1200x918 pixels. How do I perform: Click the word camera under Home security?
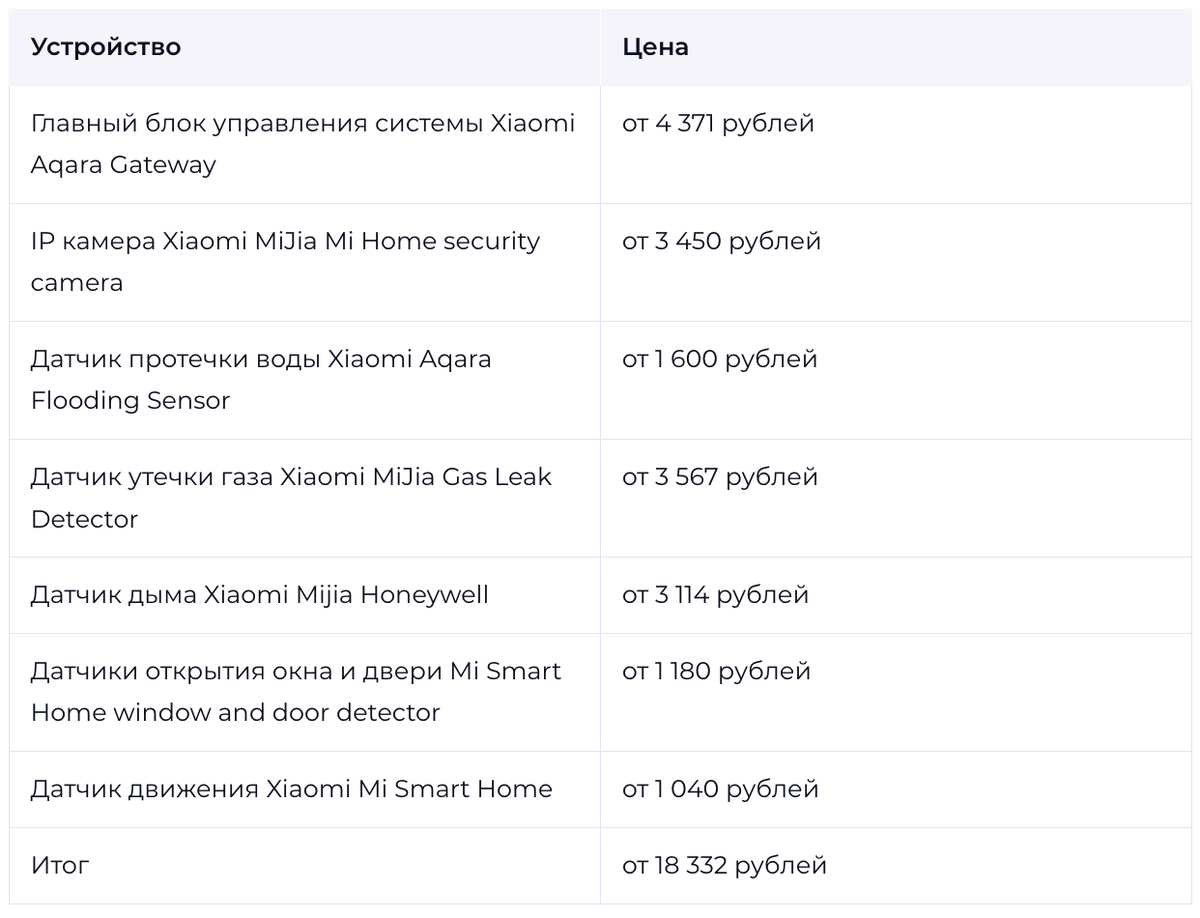[x=77, y=283]
